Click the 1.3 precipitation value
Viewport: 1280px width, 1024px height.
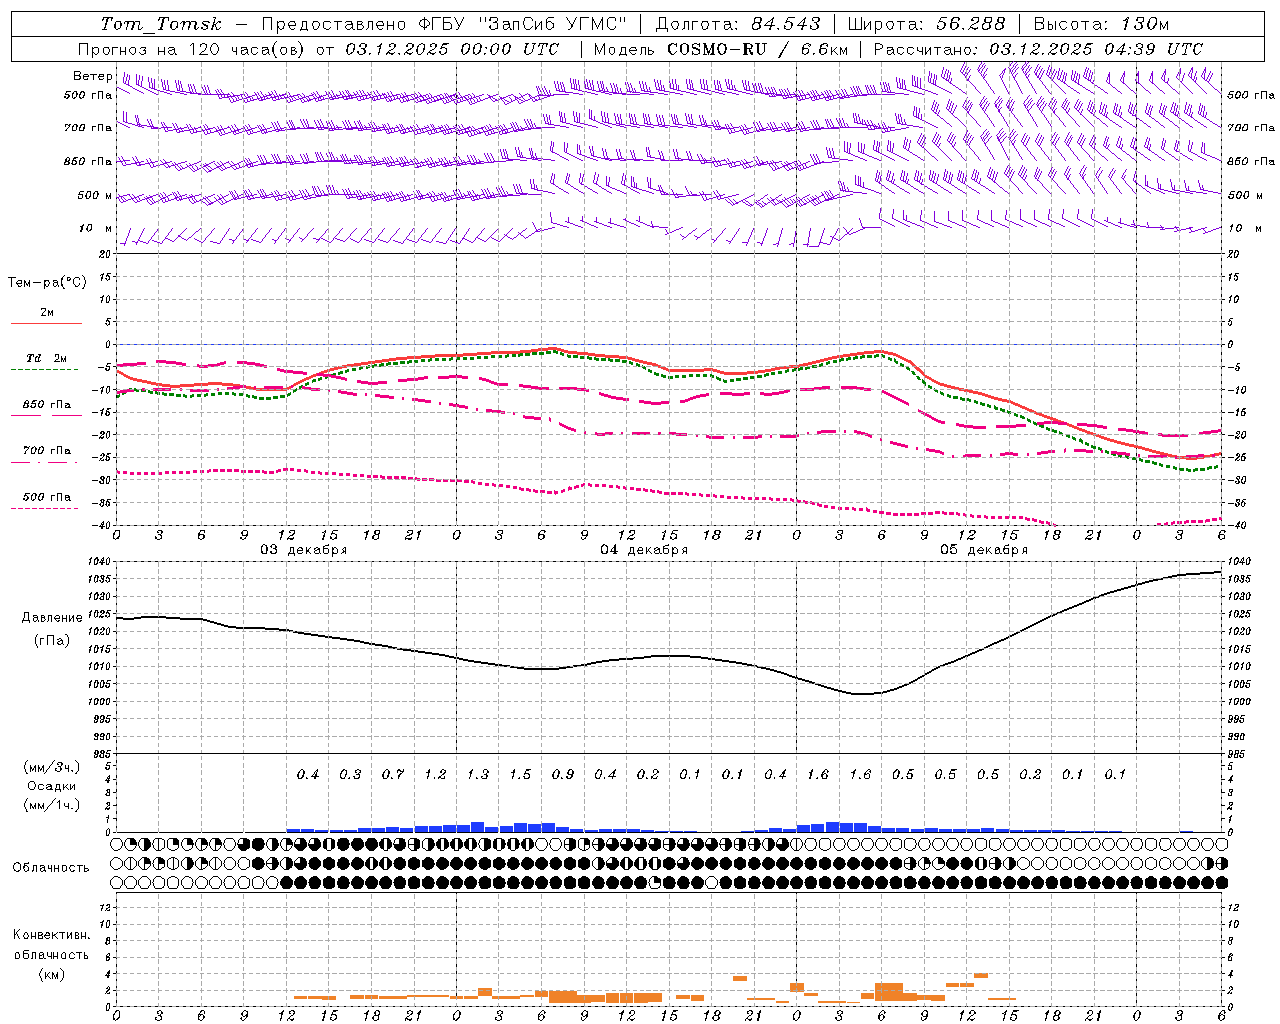[478, 774]
